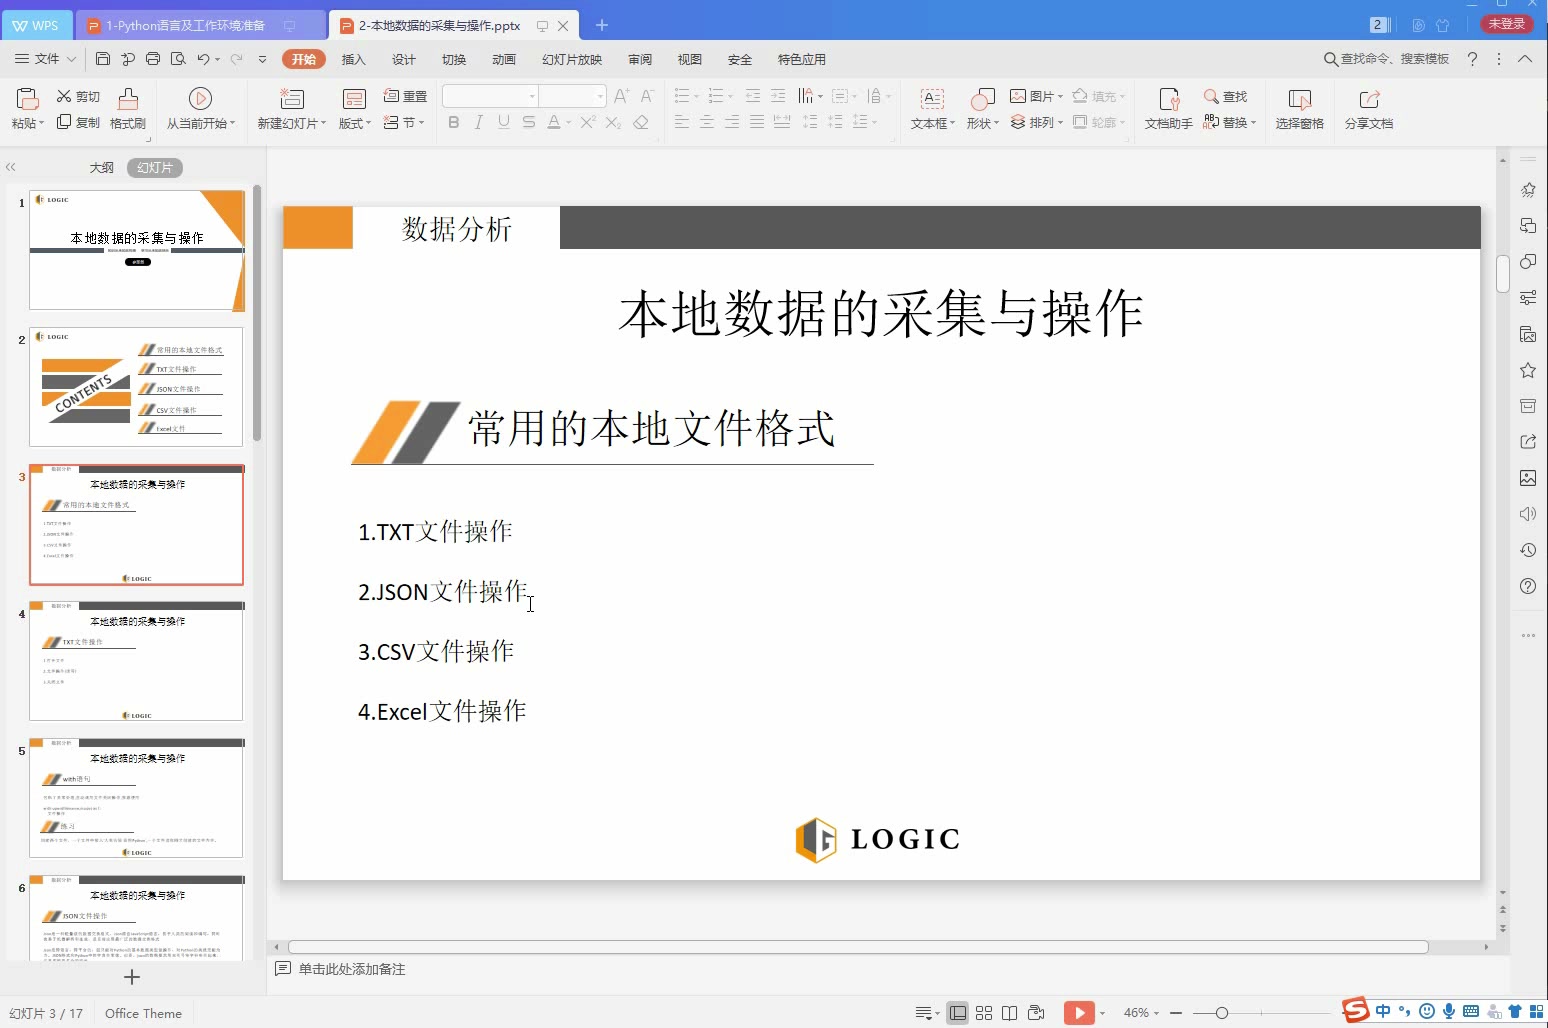Click 新建幻灯片 to add a new slide
Screen dimensions: 1548x1028
pos(290,108)
